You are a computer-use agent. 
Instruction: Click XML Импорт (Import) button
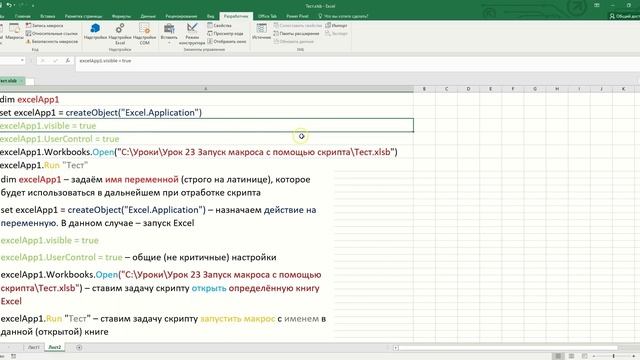click(336, 26)
